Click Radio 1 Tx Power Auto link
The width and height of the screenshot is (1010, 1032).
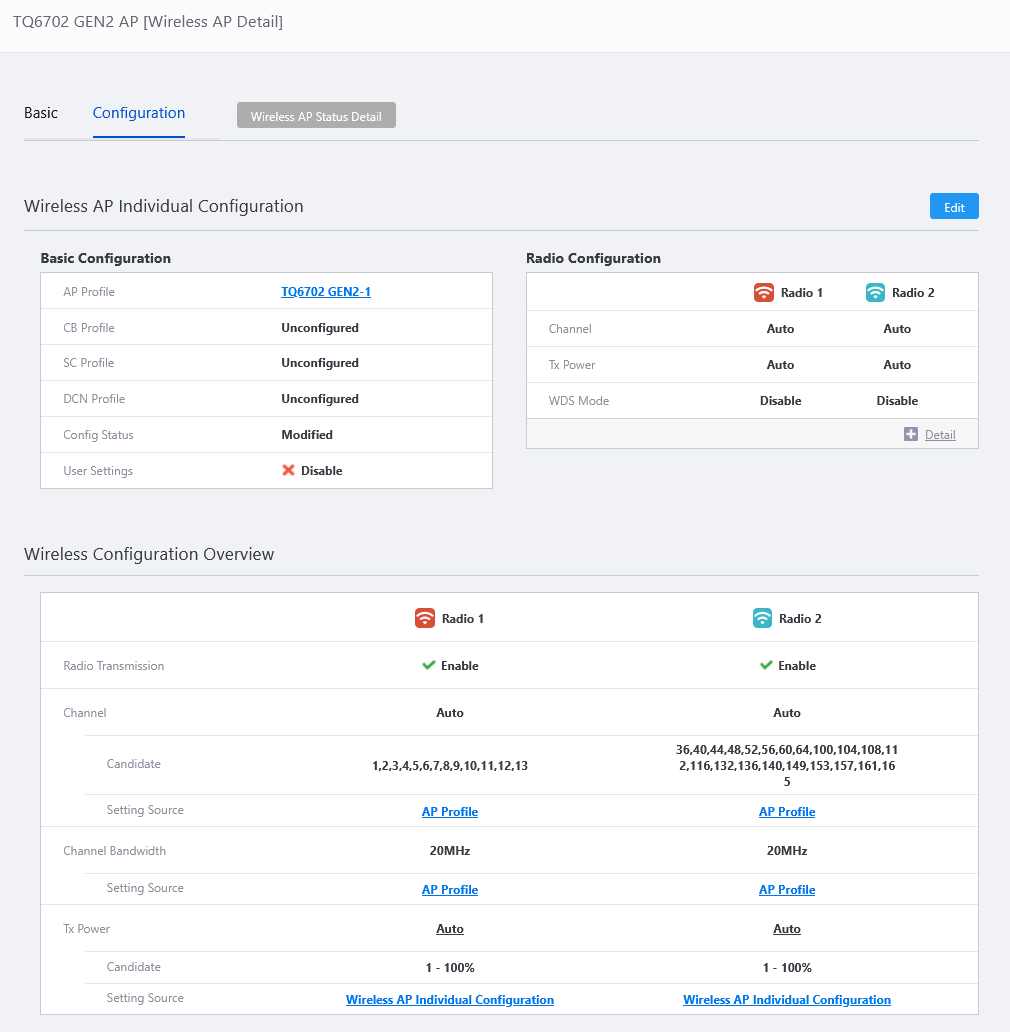pyautogui.click(x=450, y=929)
